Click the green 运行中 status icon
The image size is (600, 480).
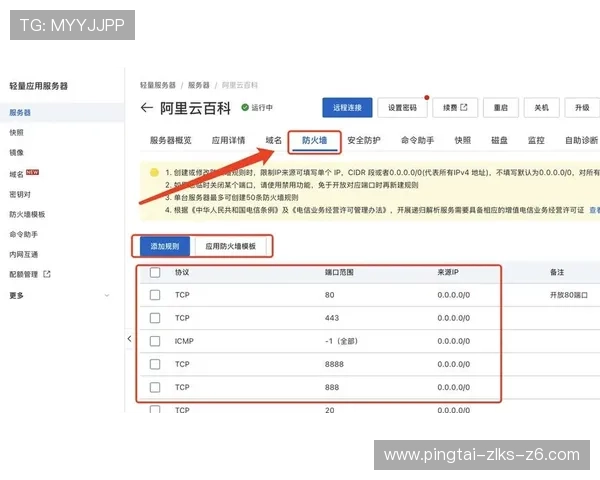(x=245, y=108)
